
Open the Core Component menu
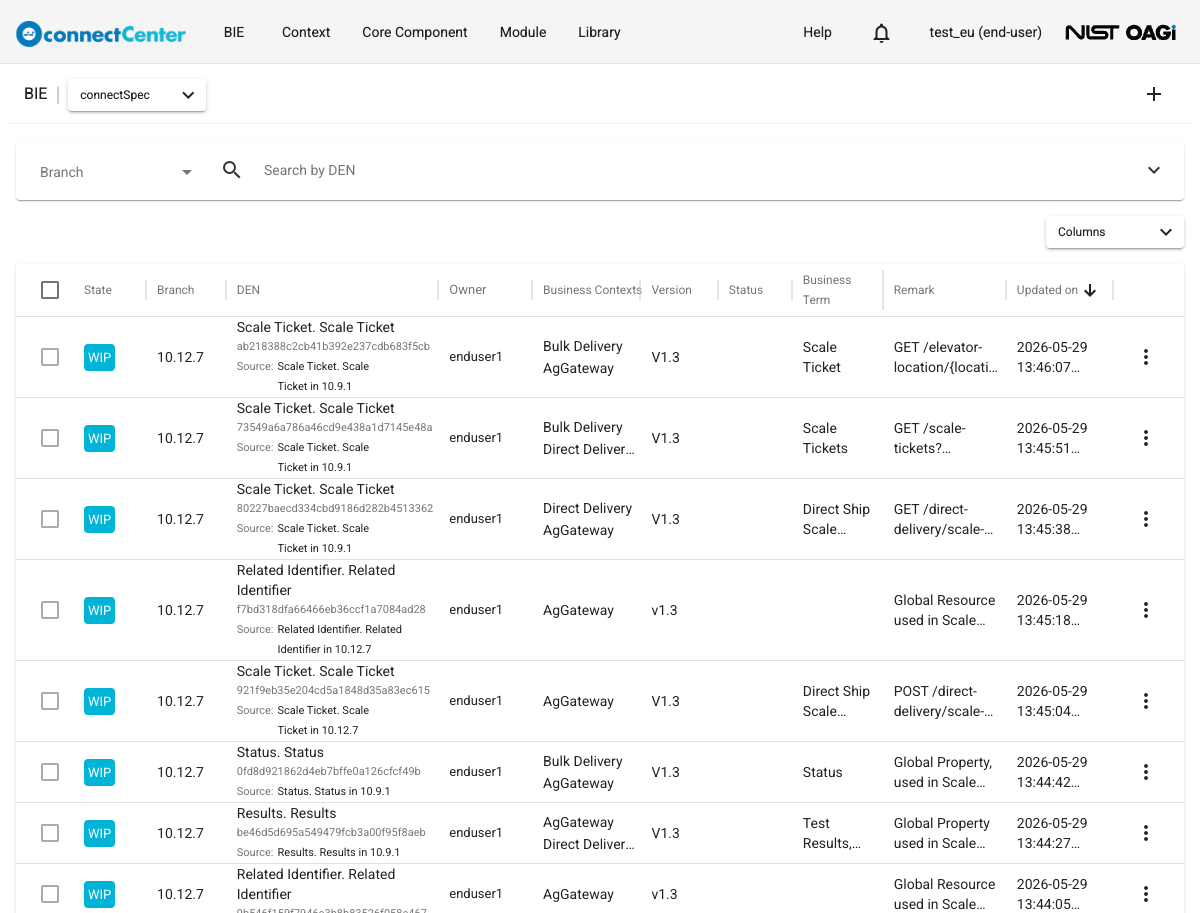tap(415, 32)
